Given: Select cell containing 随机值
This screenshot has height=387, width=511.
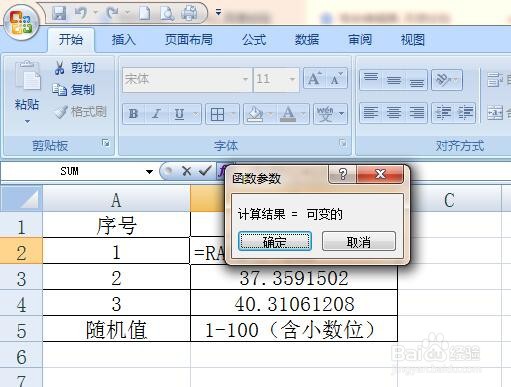Looking at the screenshot, I should click(x=116, y=329).
